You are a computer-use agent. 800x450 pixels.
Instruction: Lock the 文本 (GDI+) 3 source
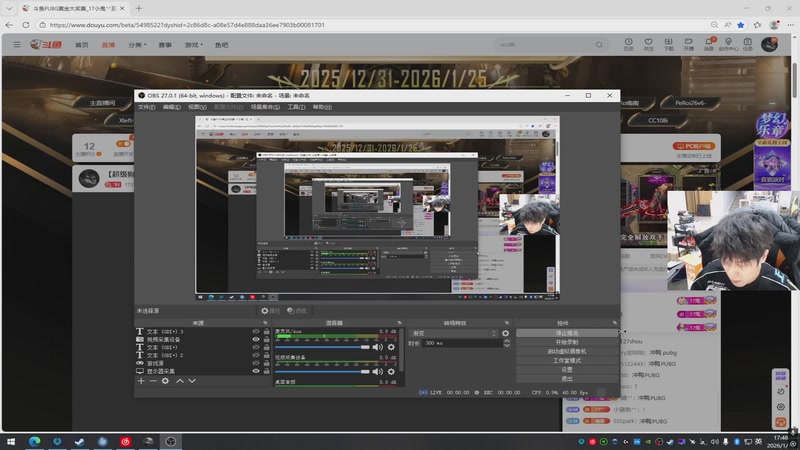266,332
